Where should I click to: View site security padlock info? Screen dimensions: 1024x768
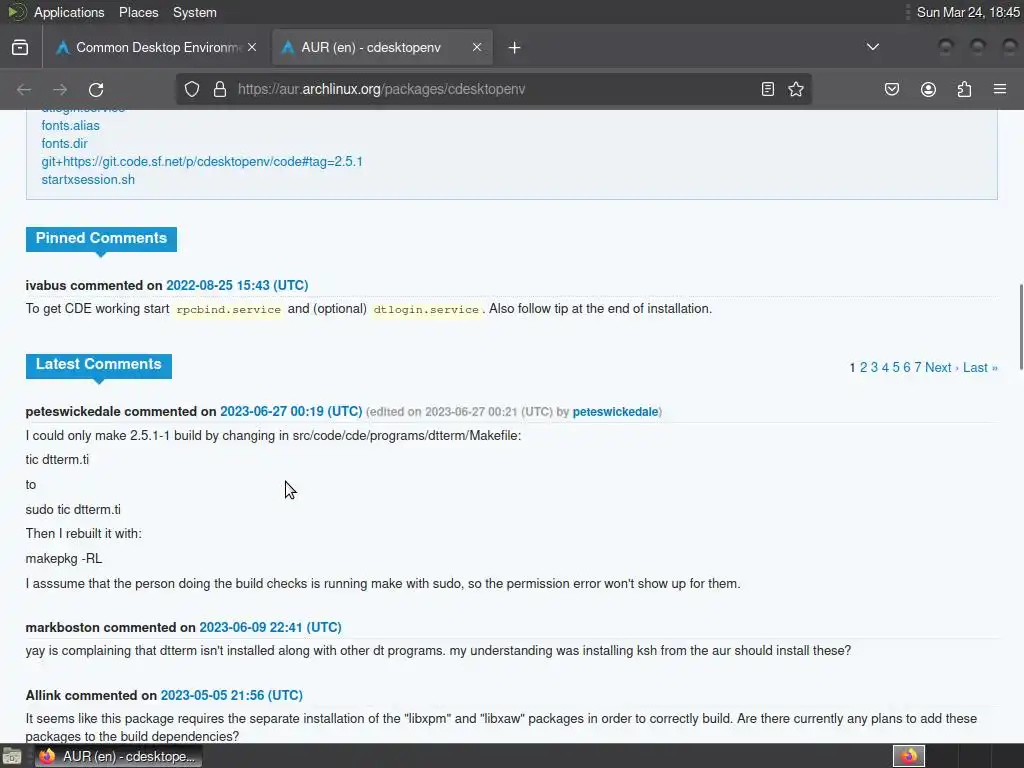tap(220, 89)
